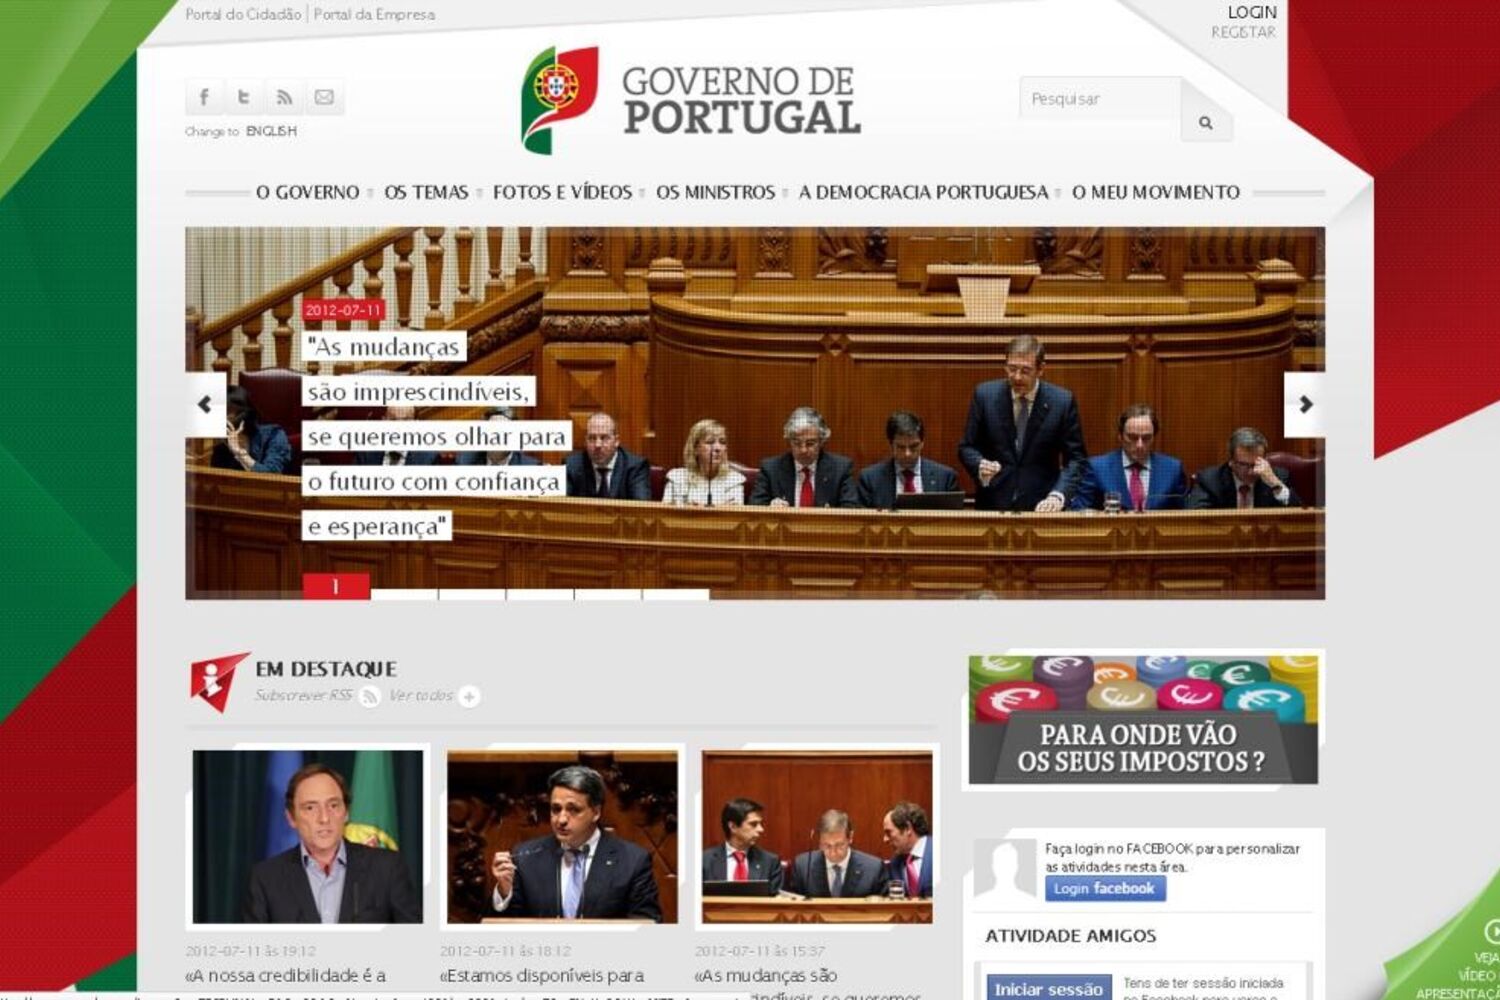The image size is (1500, 1000).
Task: Open the Facebook social icon
Action: 204,97
